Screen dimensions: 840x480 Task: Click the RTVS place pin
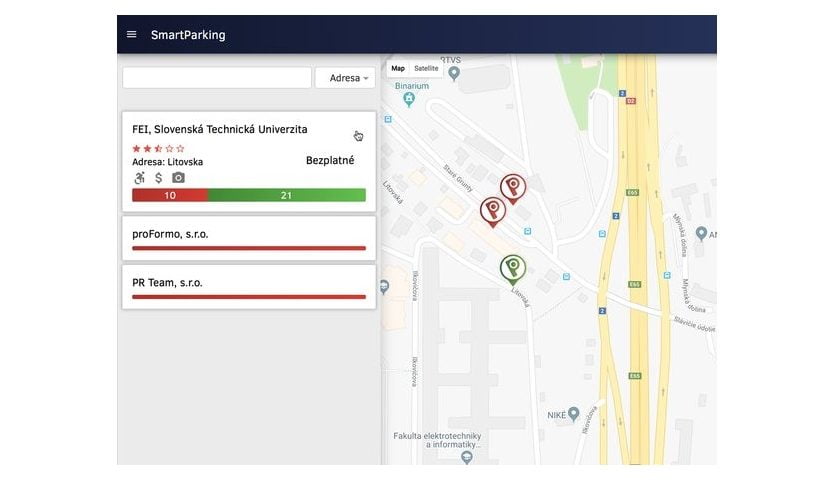454,73
